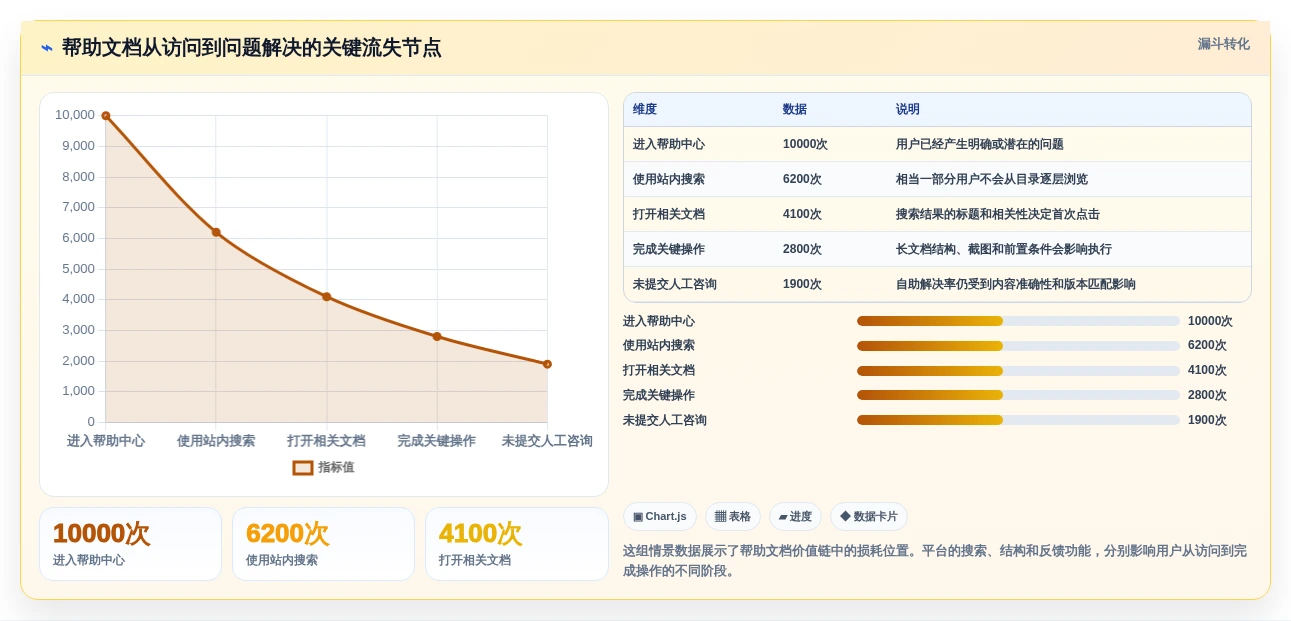Click the 打开相关文档 progress bar
Screen dimensions: 1291x621
1018,370
